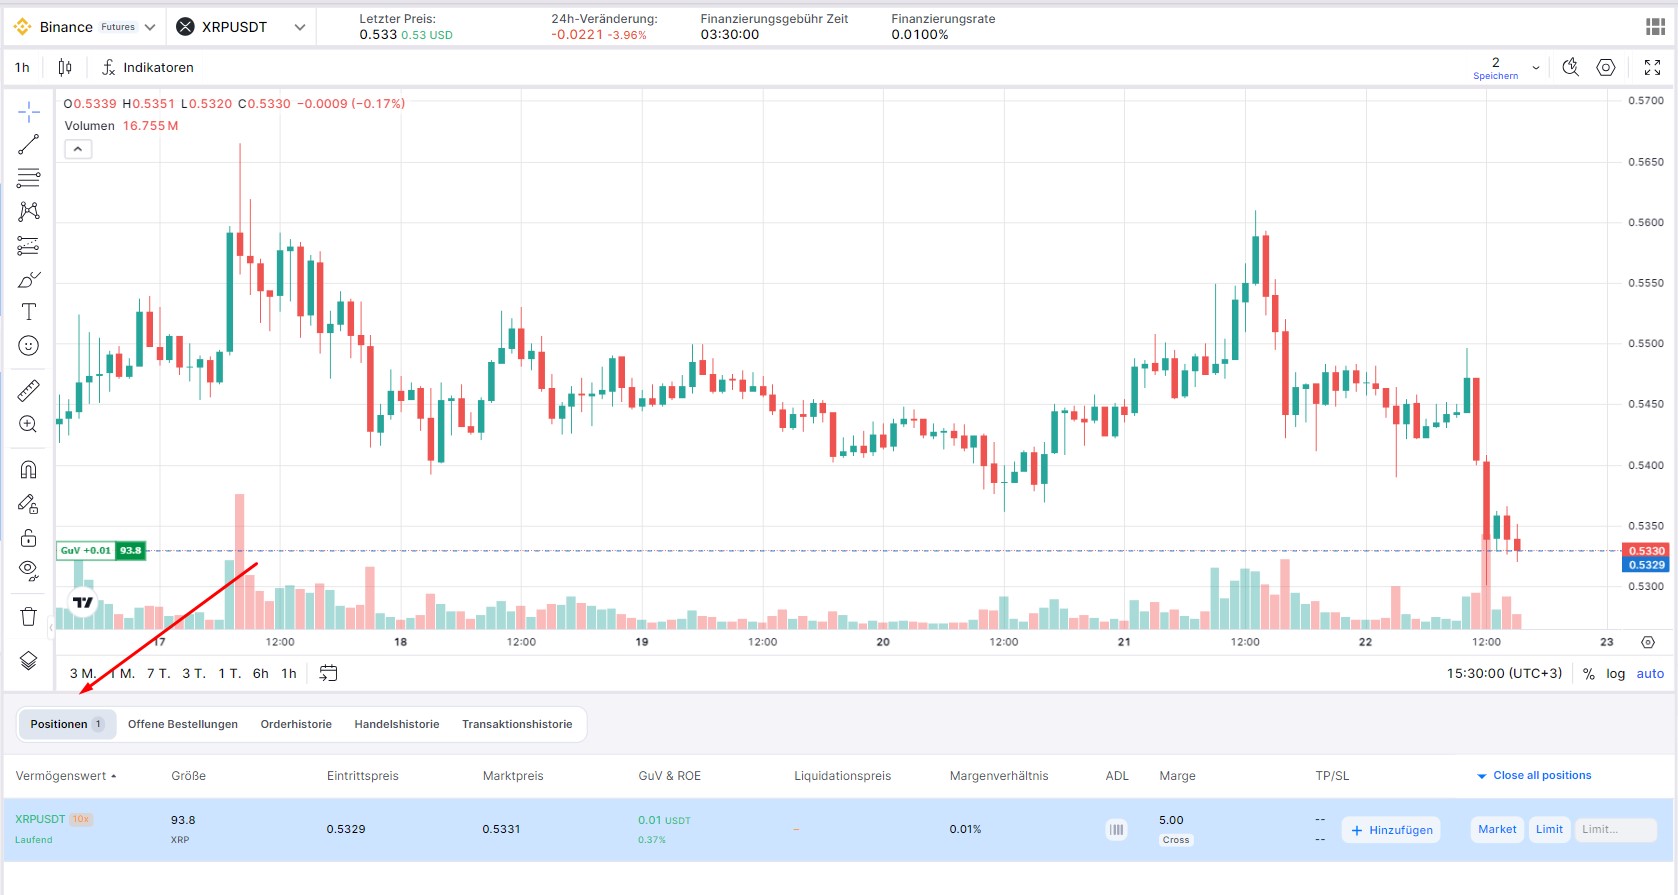1678x895 pixels.
Task: Select the crosshair cursor tool
Action: pos(28,111)
